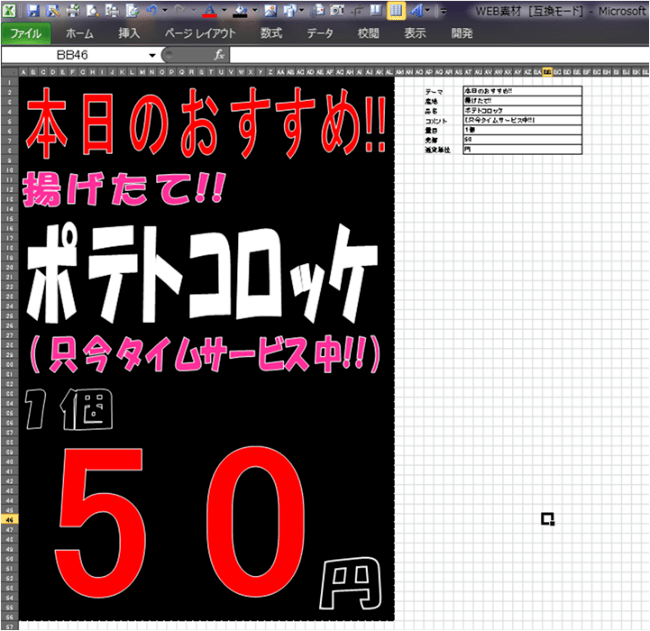Select the currency unit value cell 円
This screenshot has width=650, height=631.
[522, 150]
